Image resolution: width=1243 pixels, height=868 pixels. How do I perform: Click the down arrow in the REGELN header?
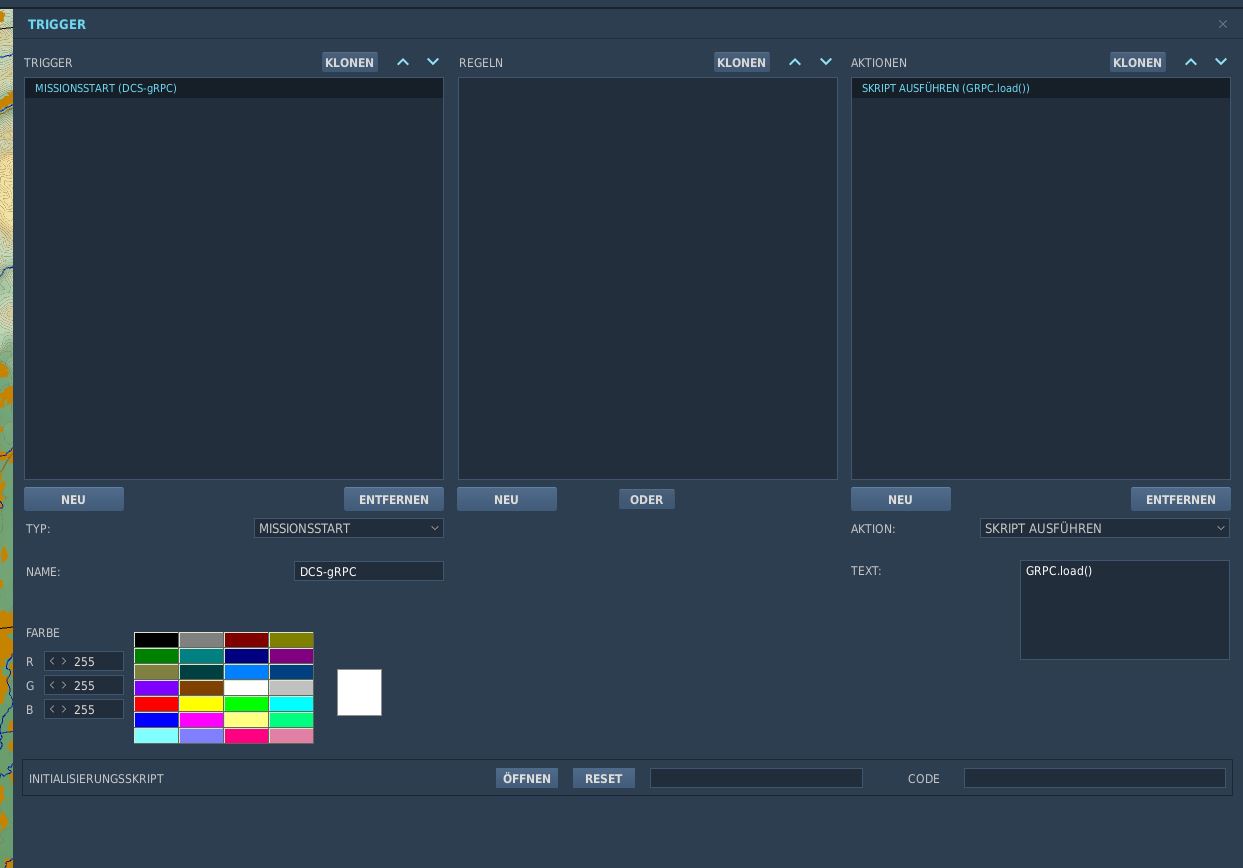[x=826, y=62]
